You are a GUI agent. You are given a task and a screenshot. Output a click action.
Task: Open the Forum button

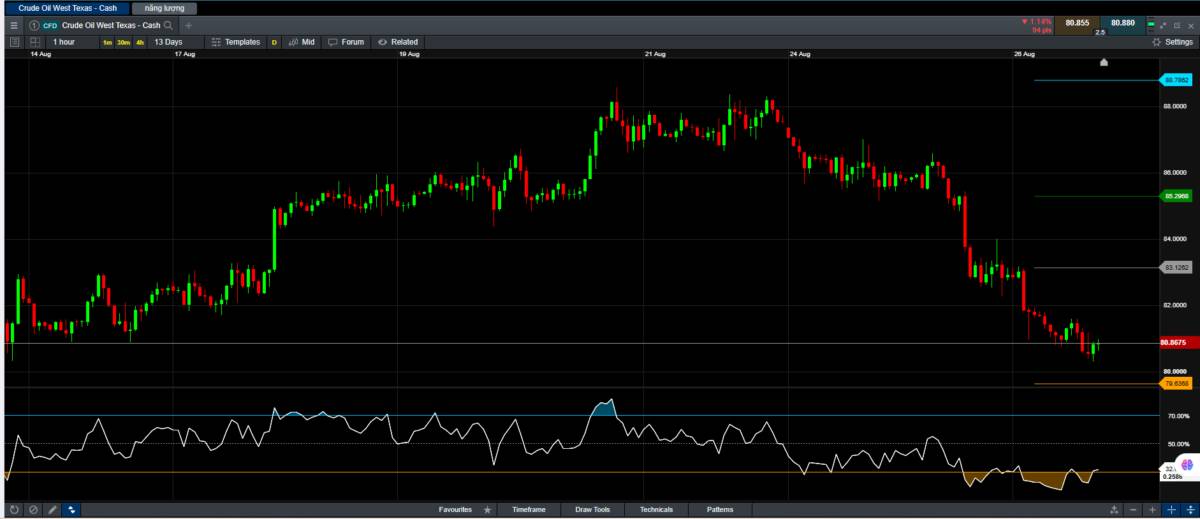coord(345,42)
